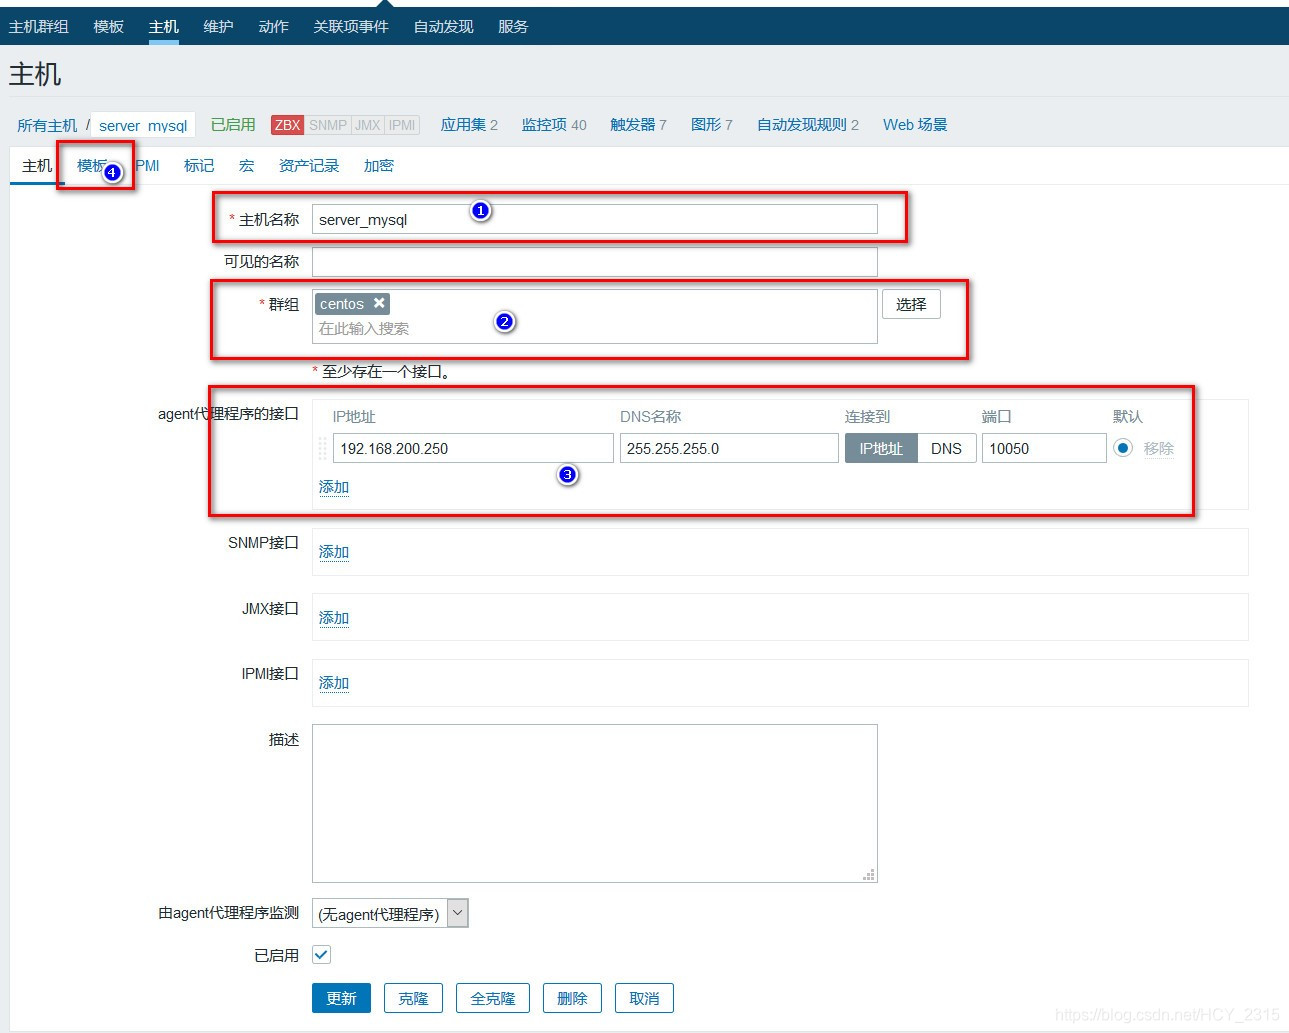Screen dimensions: 1289x1033
Task: Add an SNMP接口 via 添加
Action: coord(334,552)
